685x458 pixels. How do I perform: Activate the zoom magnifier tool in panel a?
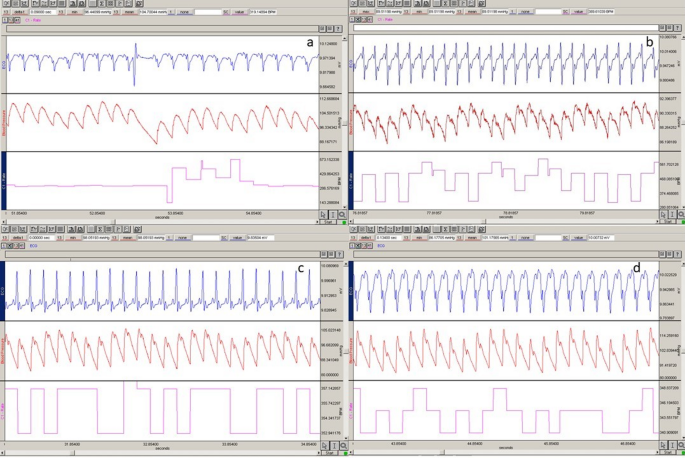pos(342,215)
